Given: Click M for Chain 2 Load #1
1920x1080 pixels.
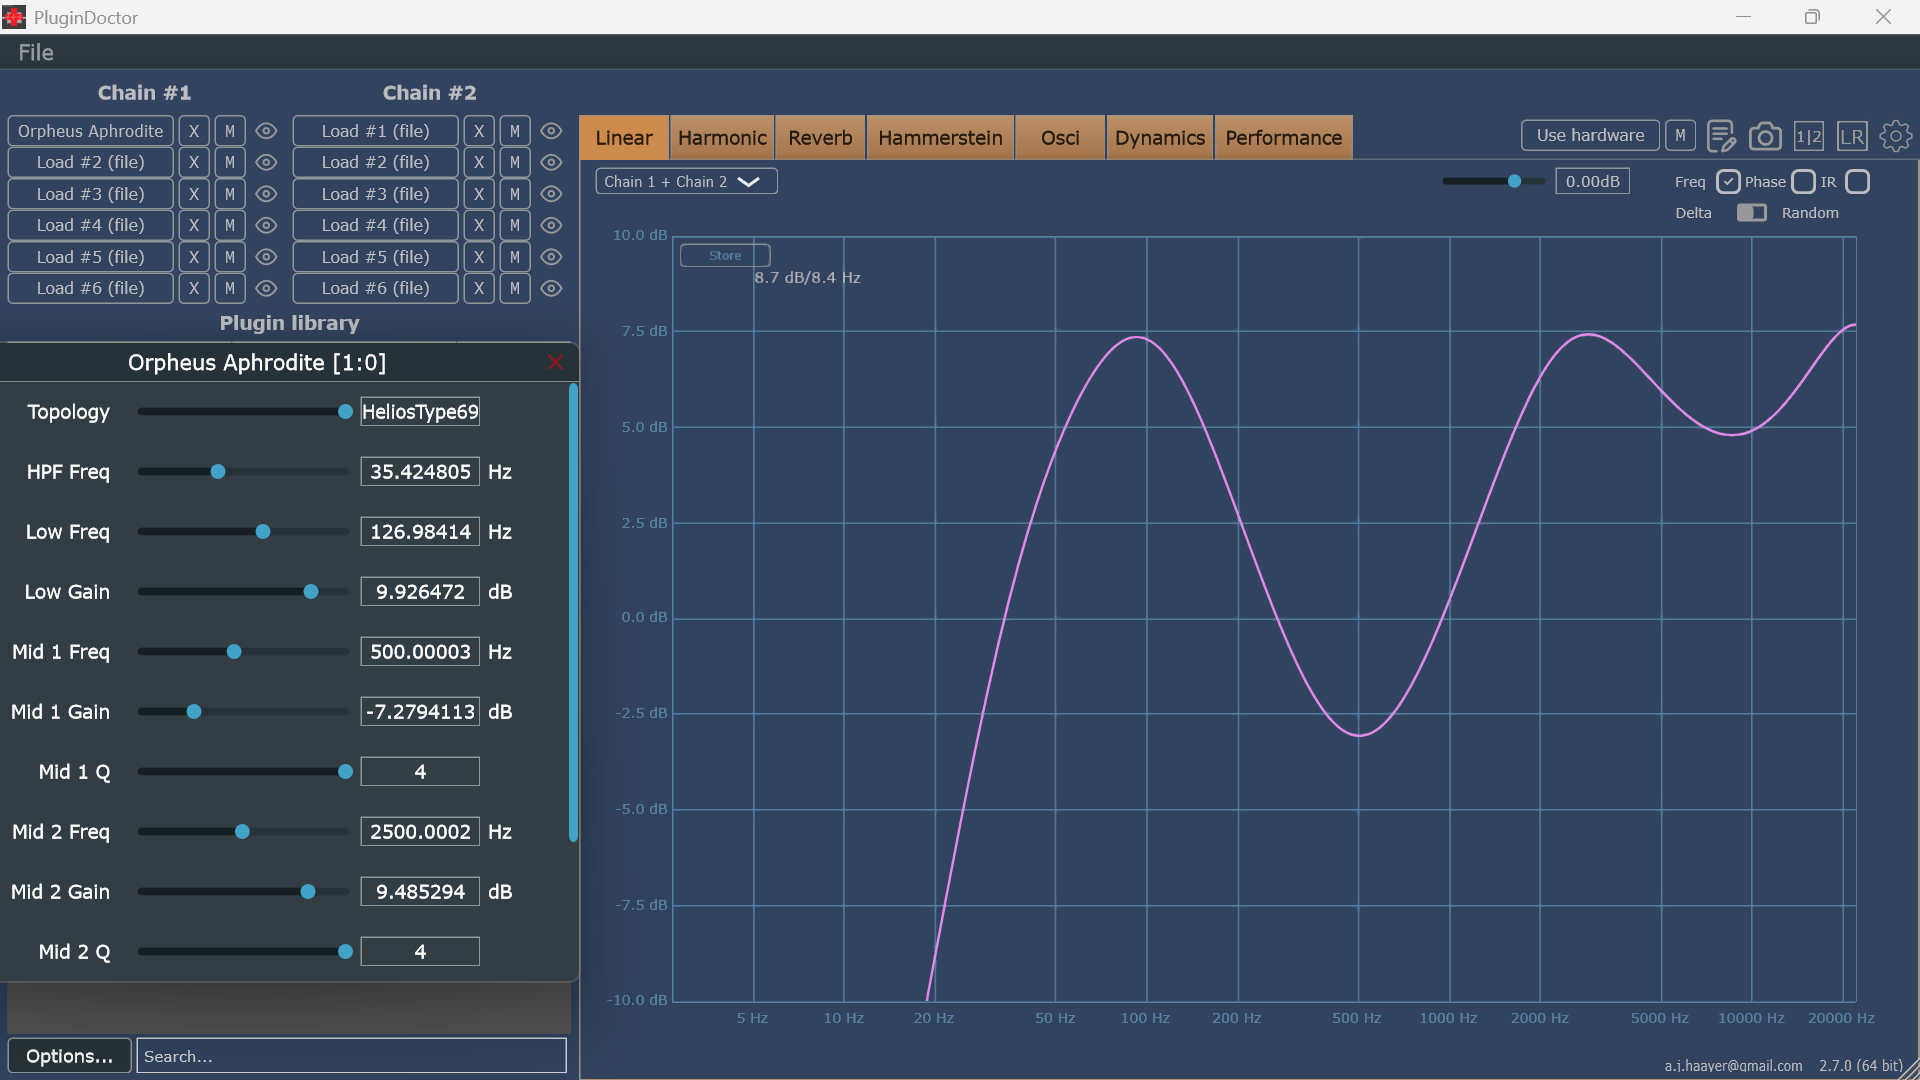Looking at the screenshot, I should 515,131.
